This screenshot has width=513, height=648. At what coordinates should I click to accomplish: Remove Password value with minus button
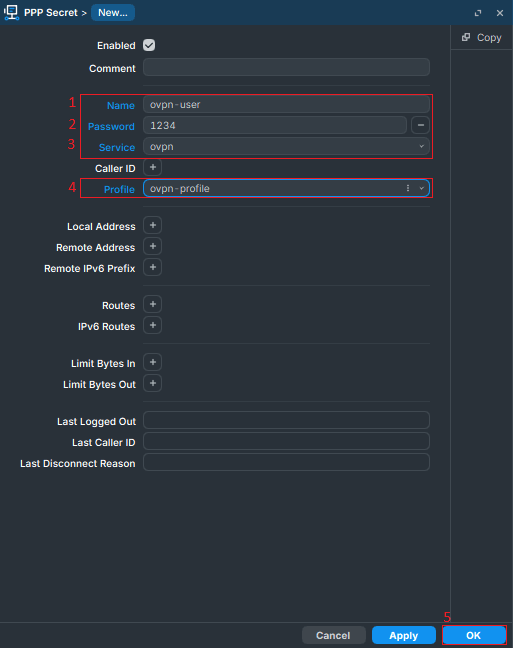(420, 125)
